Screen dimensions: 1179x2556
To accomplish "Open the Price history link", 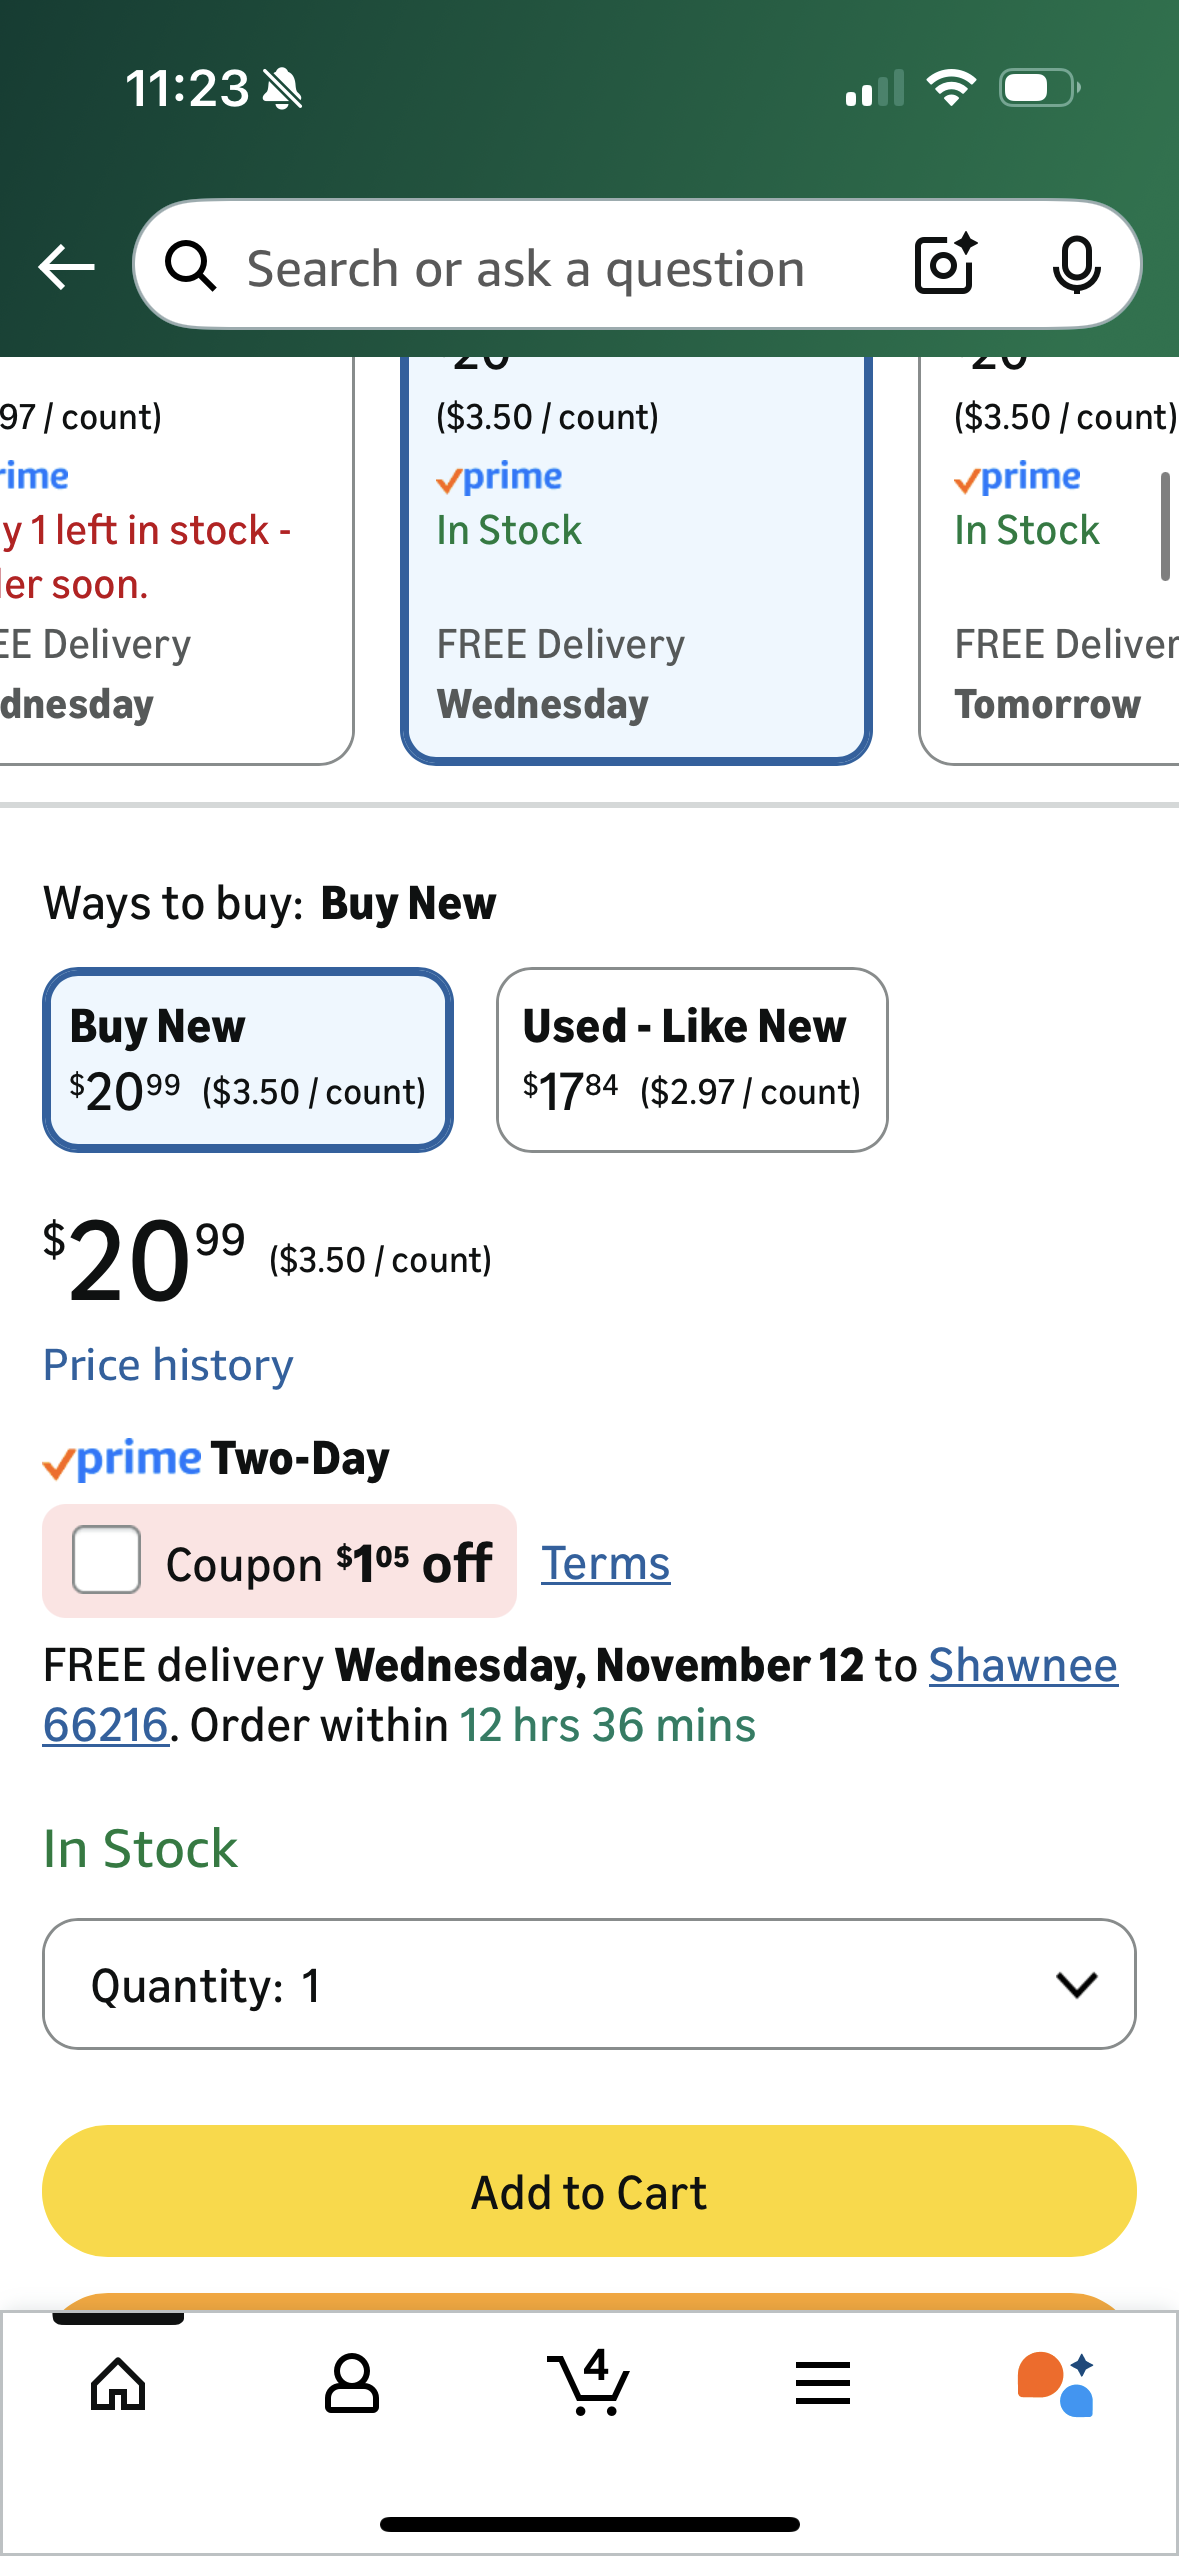I will point(168,1365).
